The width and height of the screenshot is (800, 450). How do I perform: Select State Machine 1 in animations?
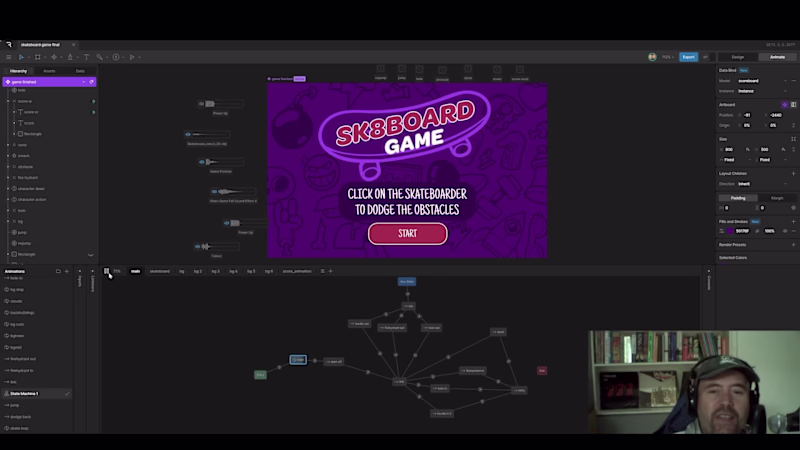(x=36, y=394)
